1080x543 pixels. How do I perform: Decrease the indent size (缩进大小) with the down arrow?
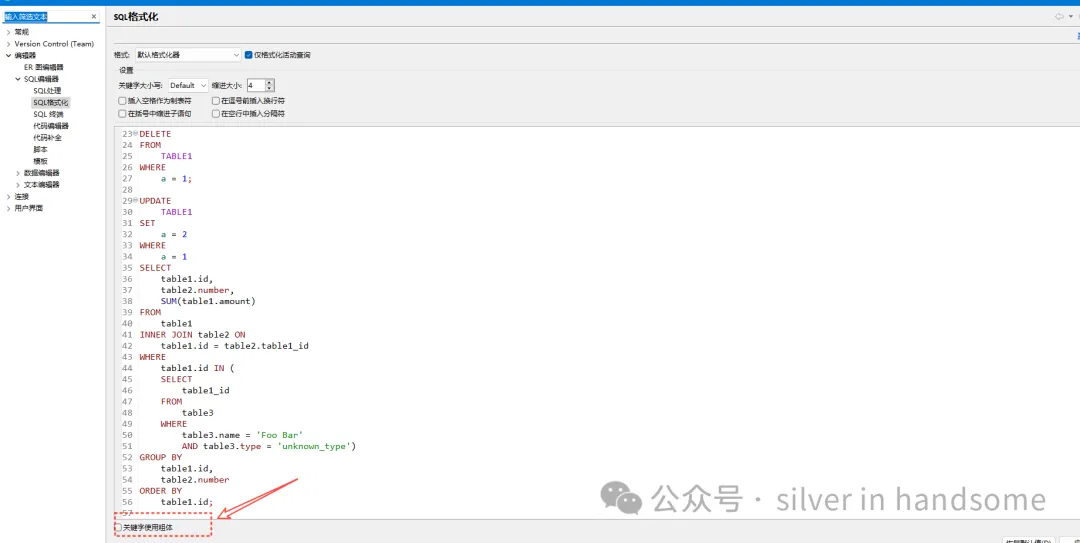coord(270,89)
